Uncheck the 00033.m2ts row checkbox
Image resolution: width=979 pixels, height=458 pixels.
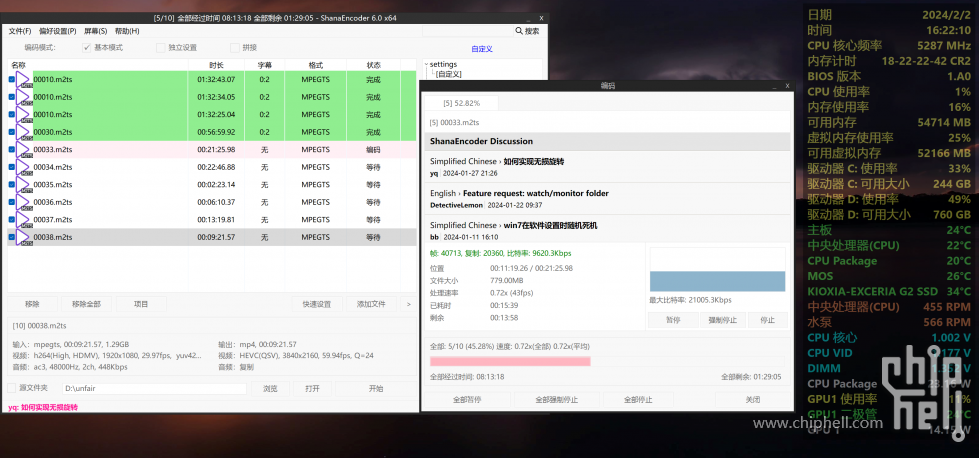pyautogui.click(x=12, y=150)
